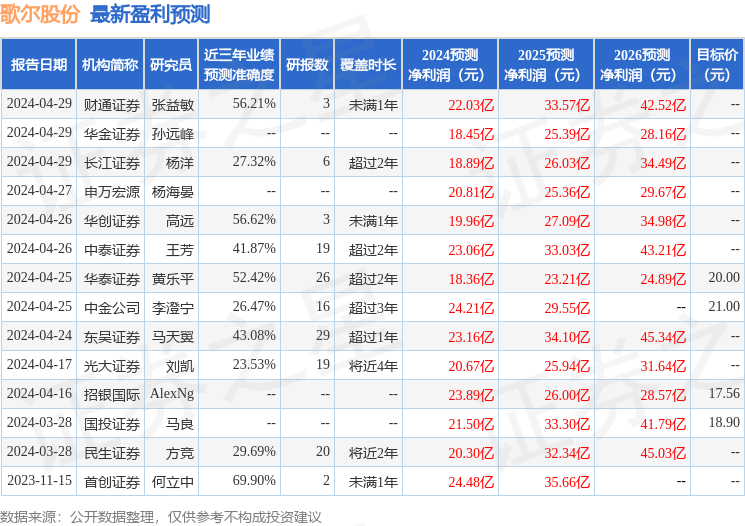
Task: Click the date 2024-04-17
Action: [x=39, y=364]
